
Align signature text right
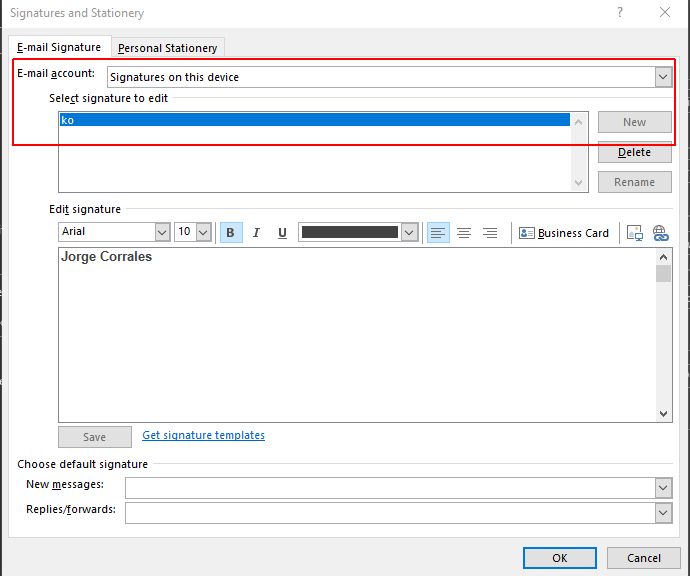click(490, 233)
